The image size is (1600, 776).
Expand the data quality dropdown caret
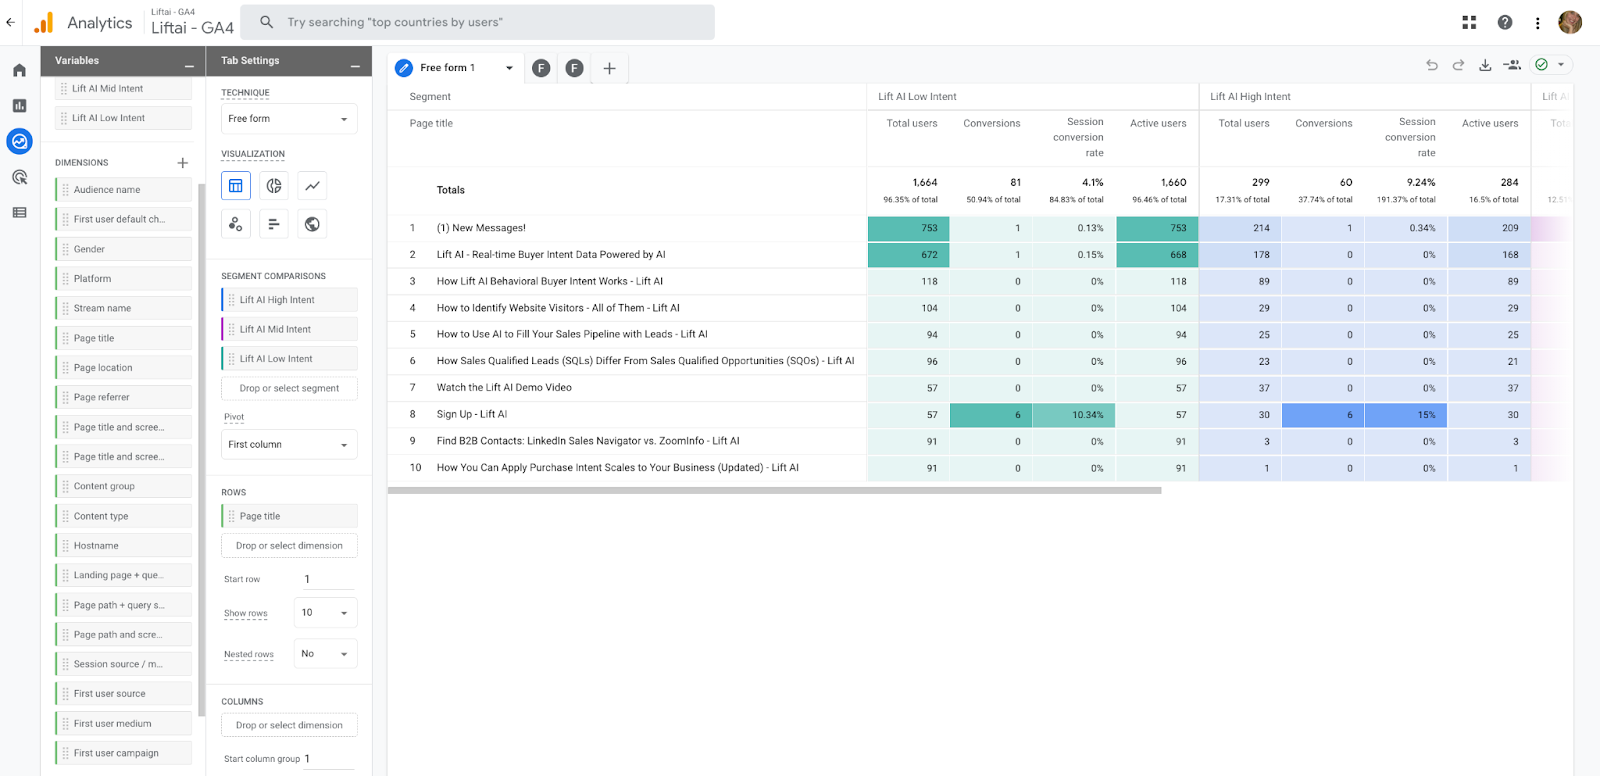(x=1561, y=64)
